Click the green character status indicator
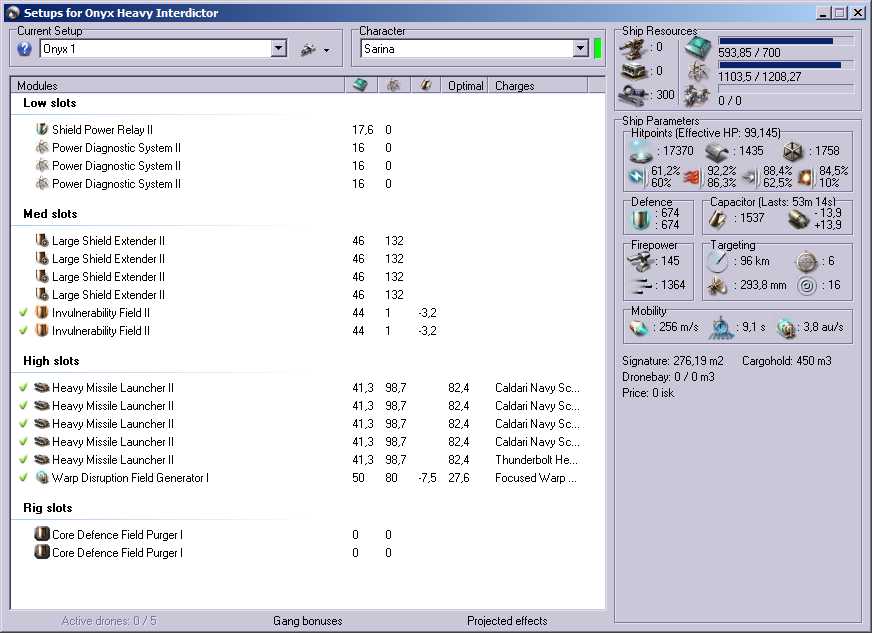872x633 pixels. [598, 48]
